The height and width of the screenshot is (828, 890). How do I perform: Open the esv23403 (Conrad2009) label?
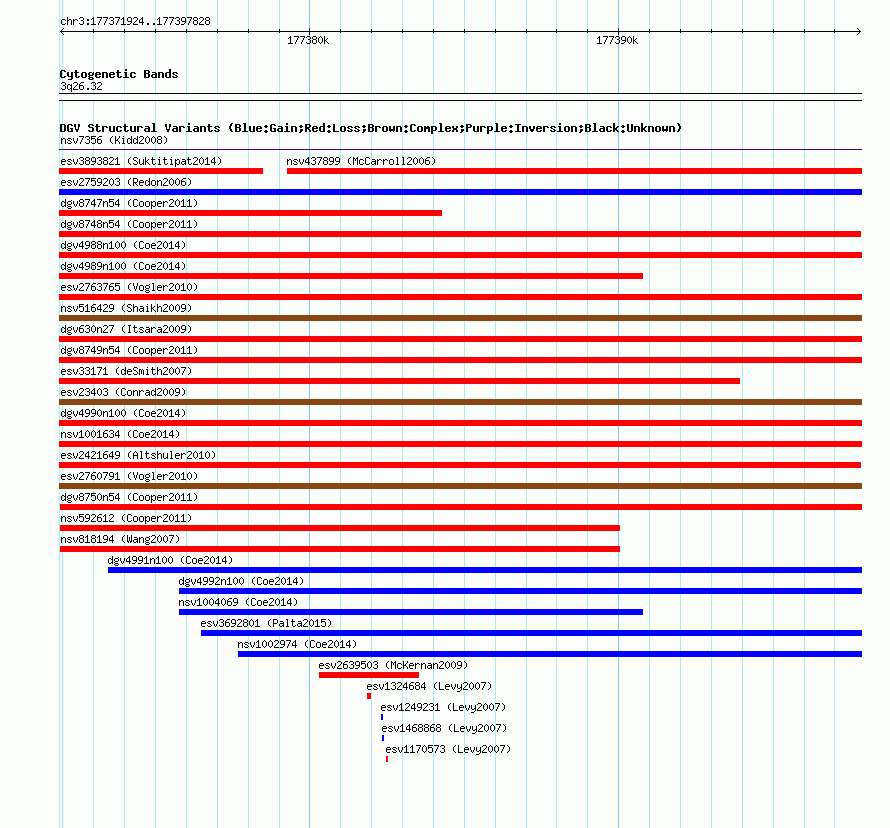123,392
